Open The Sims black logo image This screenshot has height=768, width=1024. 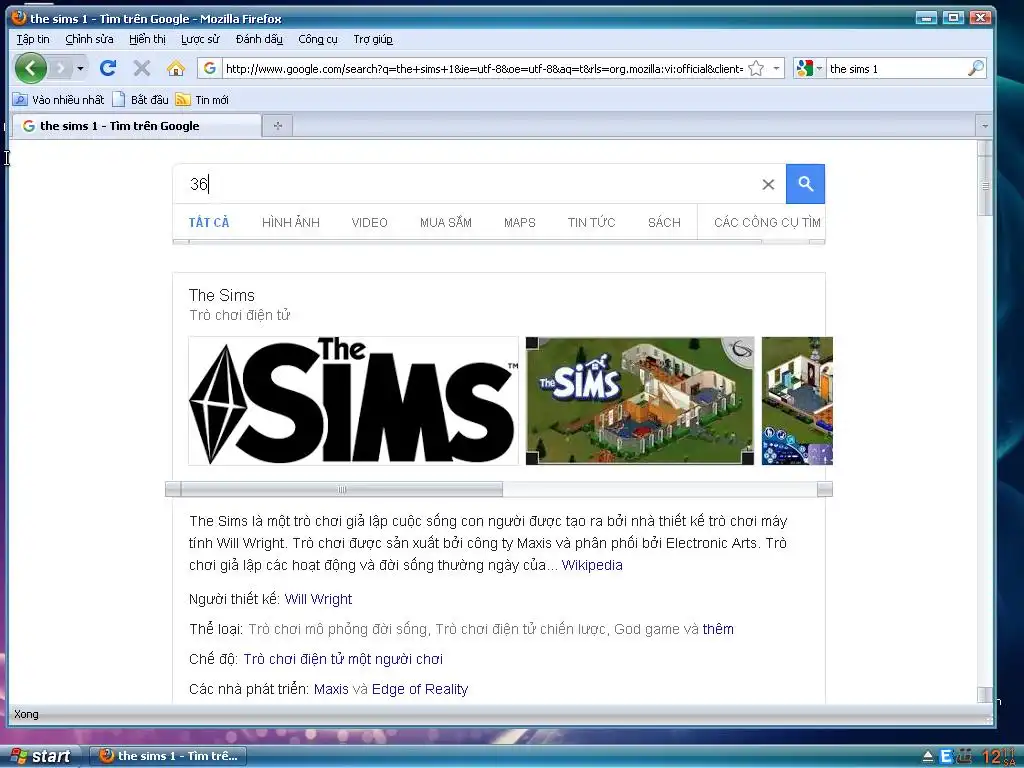point(353,400)
